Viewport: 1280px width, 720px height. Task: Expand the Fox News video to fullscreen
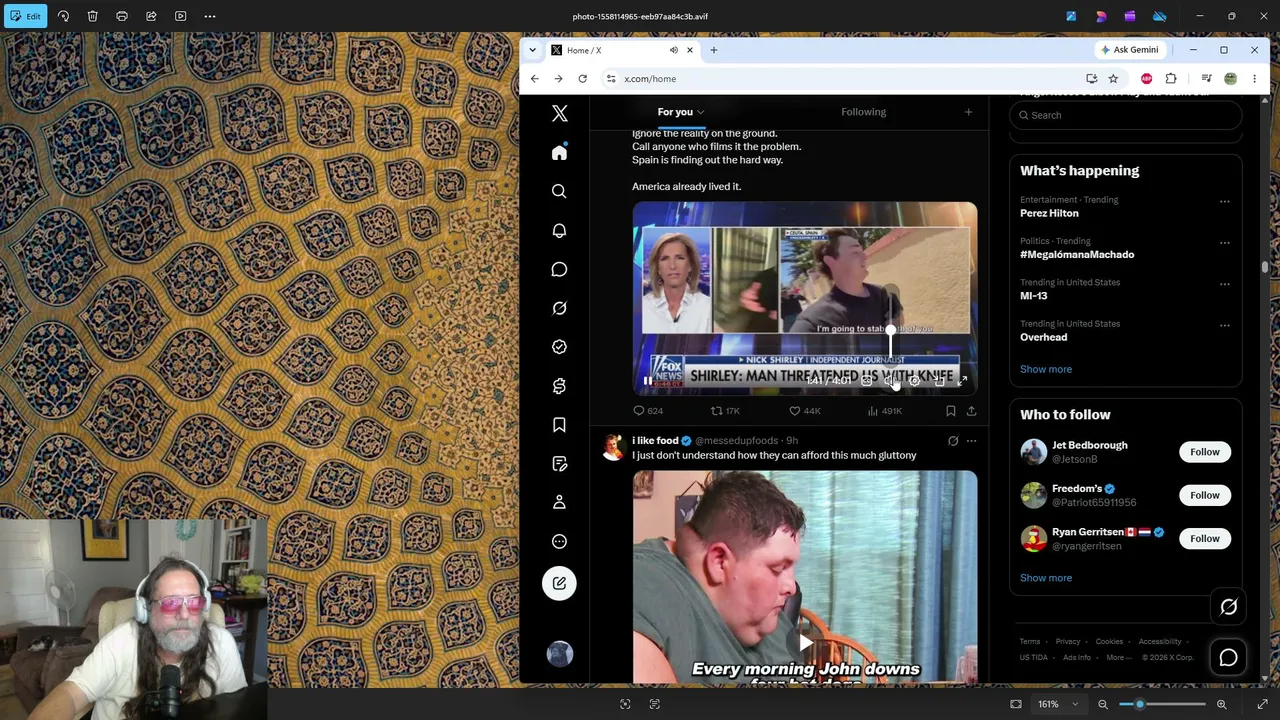pos(962,381)
